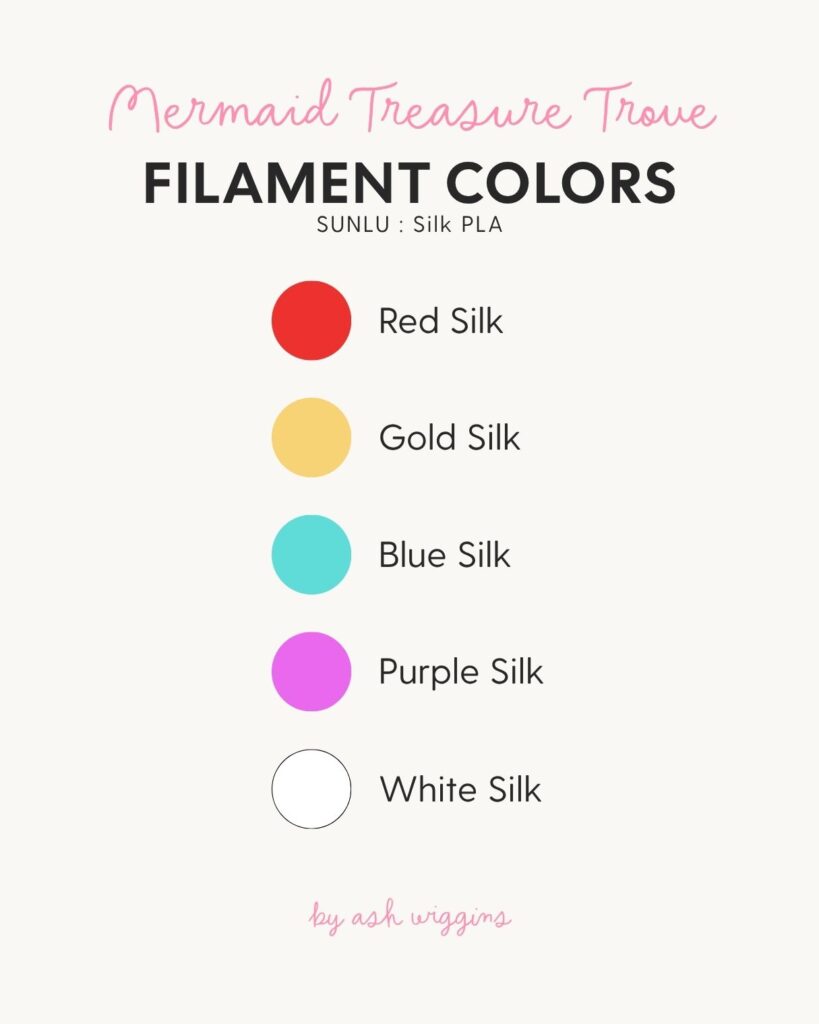The height and width of the screenshot is (1024, 819).
Task: Click the by ash wiggins signature
Action: click(x=410, y=916)
